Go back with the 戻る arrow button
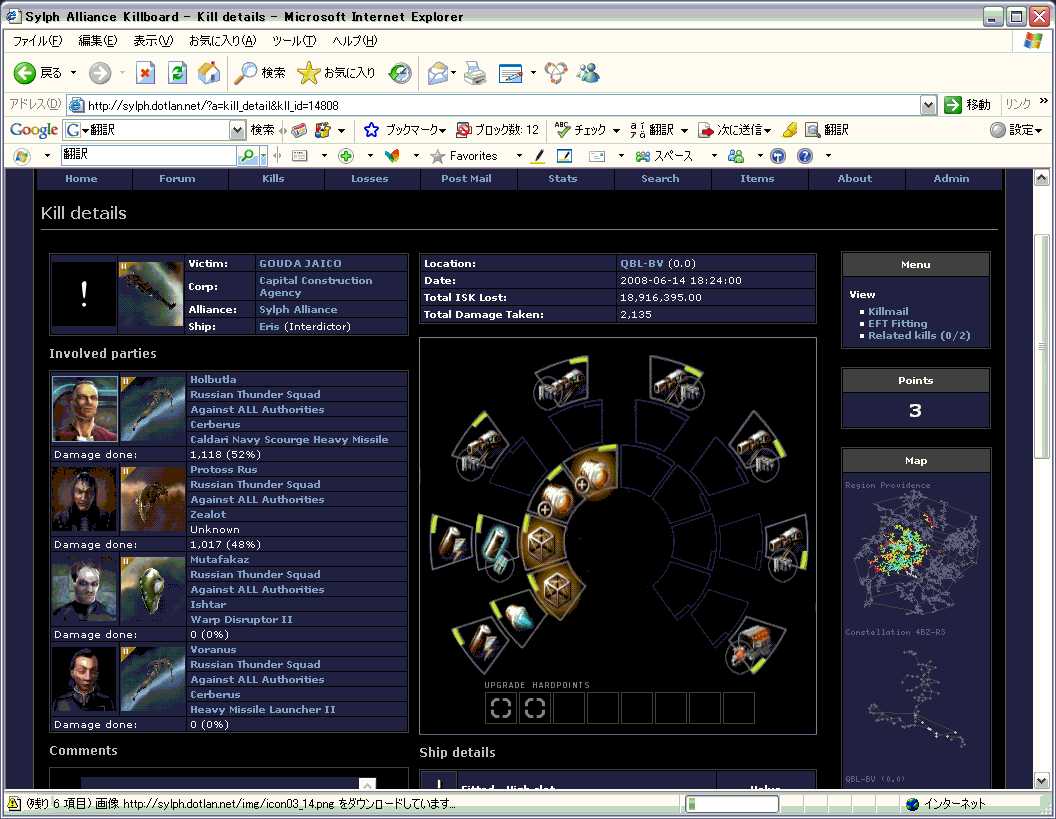The height and width of the screenshot is (819, 1056). (37, 72)
